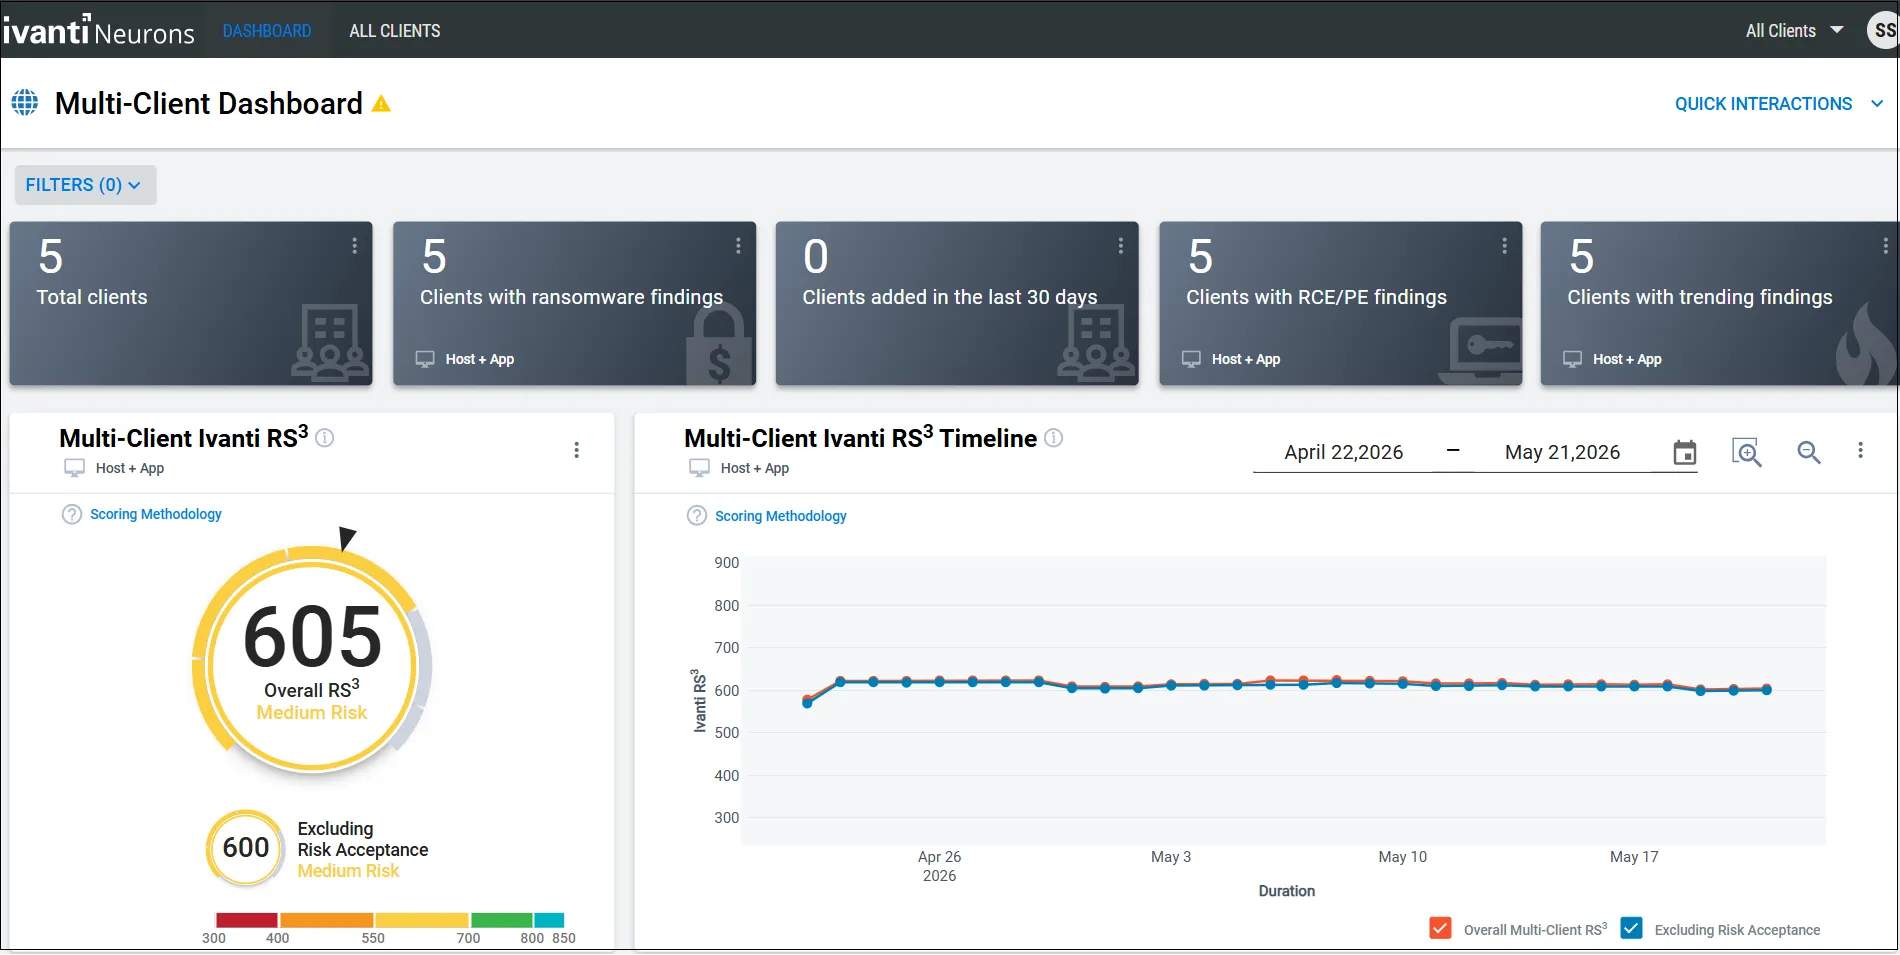
Task: Click the zoom-in selection icon on timeline
Action: (x=1747, y=452)
